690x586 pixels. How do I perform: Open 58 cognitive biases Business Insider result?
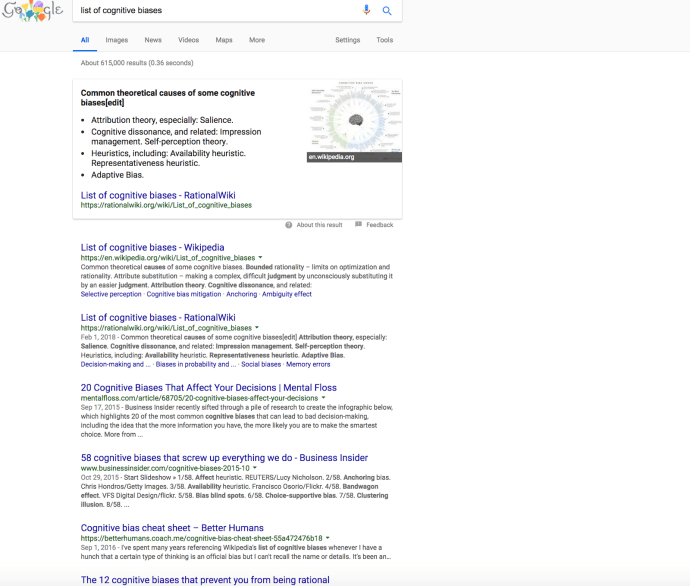224,458
